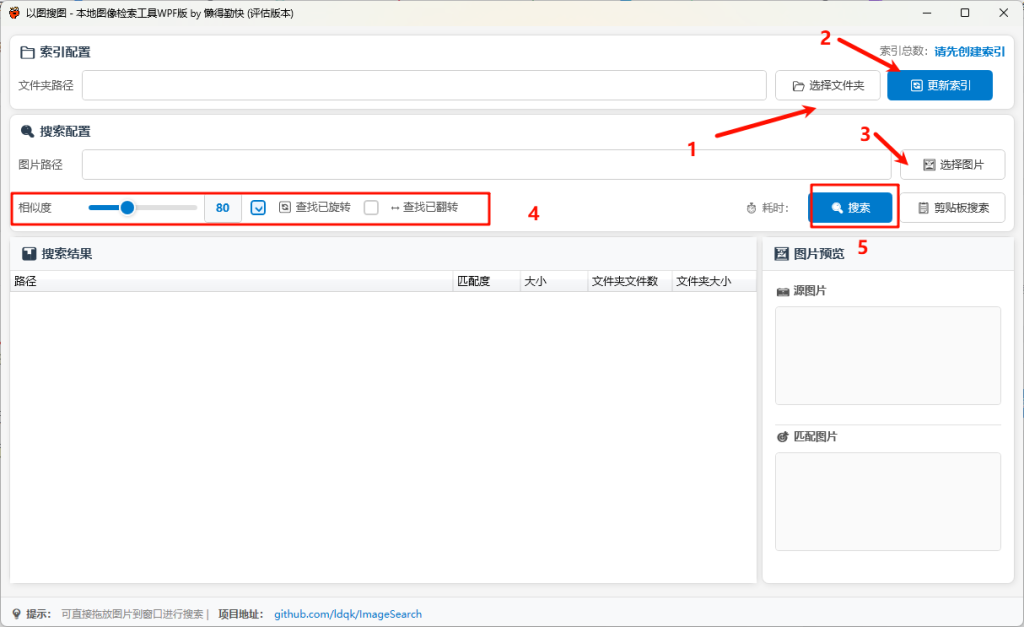This screenshot has height=627, width=1024.
Task: Click the 文件夹文件数 column header
Action: coord(629,282)
